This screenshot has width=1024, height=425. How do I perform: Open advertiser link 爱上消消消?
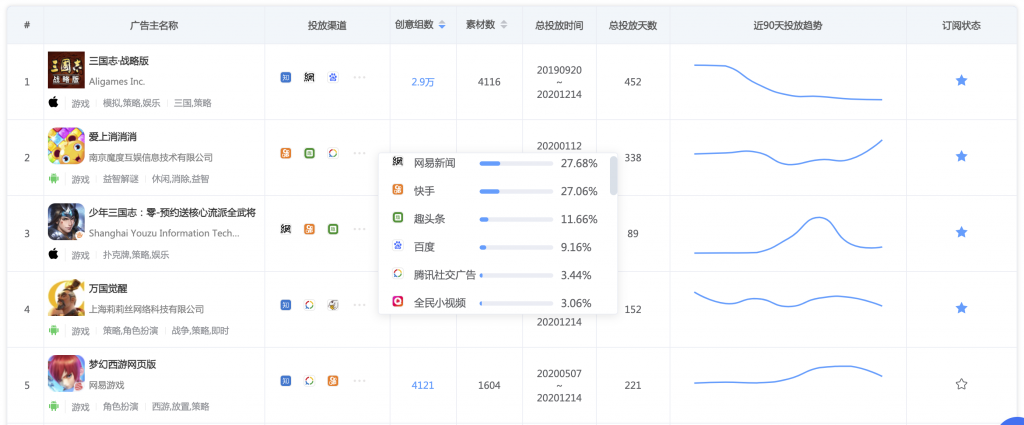(x=113, y=136)
